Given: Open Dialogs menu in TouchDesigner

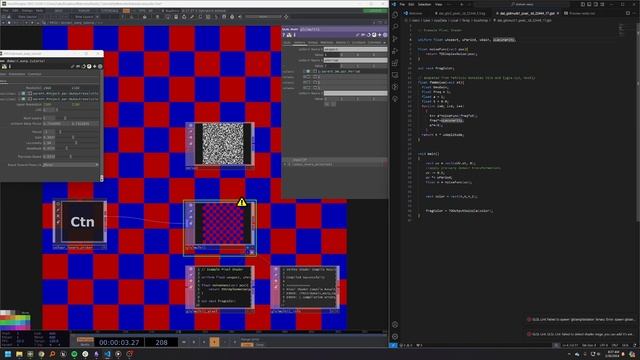Looking at the screenshot, I should tap(28, 11).
